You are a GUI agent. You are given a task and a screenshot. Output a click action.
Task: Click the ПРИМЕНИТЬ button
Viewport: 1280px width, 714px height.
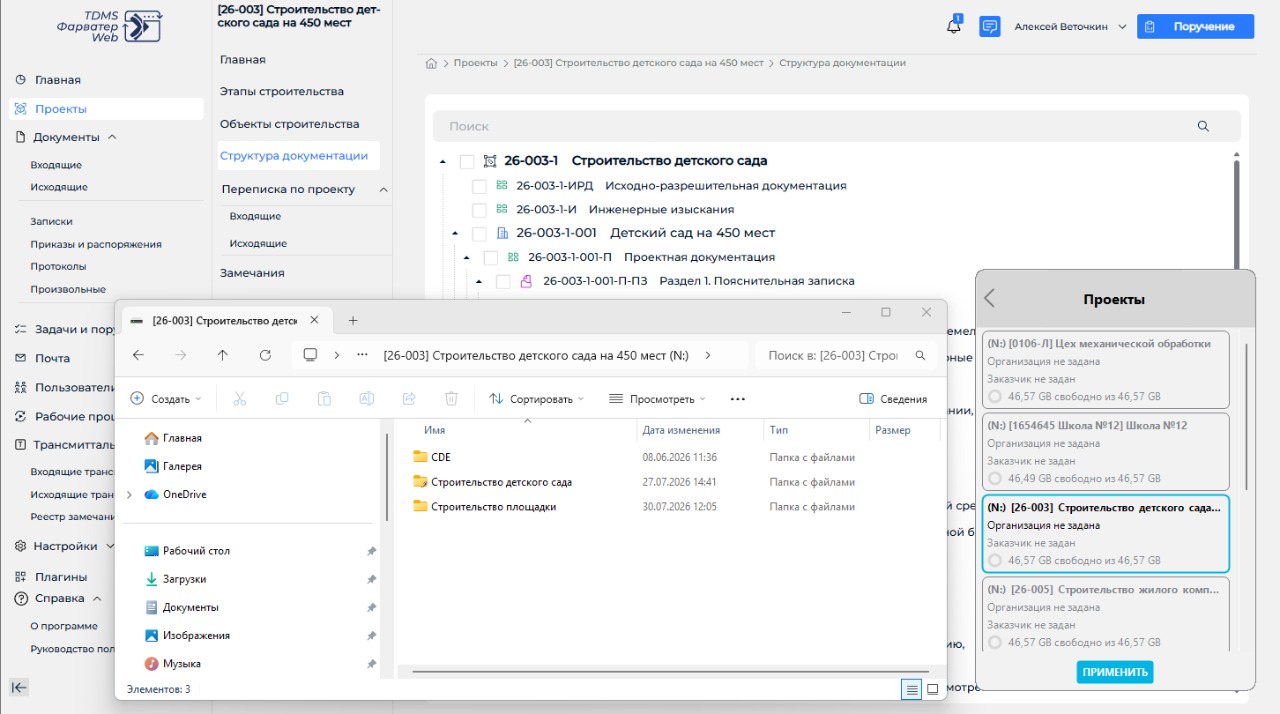point(1115,672)
